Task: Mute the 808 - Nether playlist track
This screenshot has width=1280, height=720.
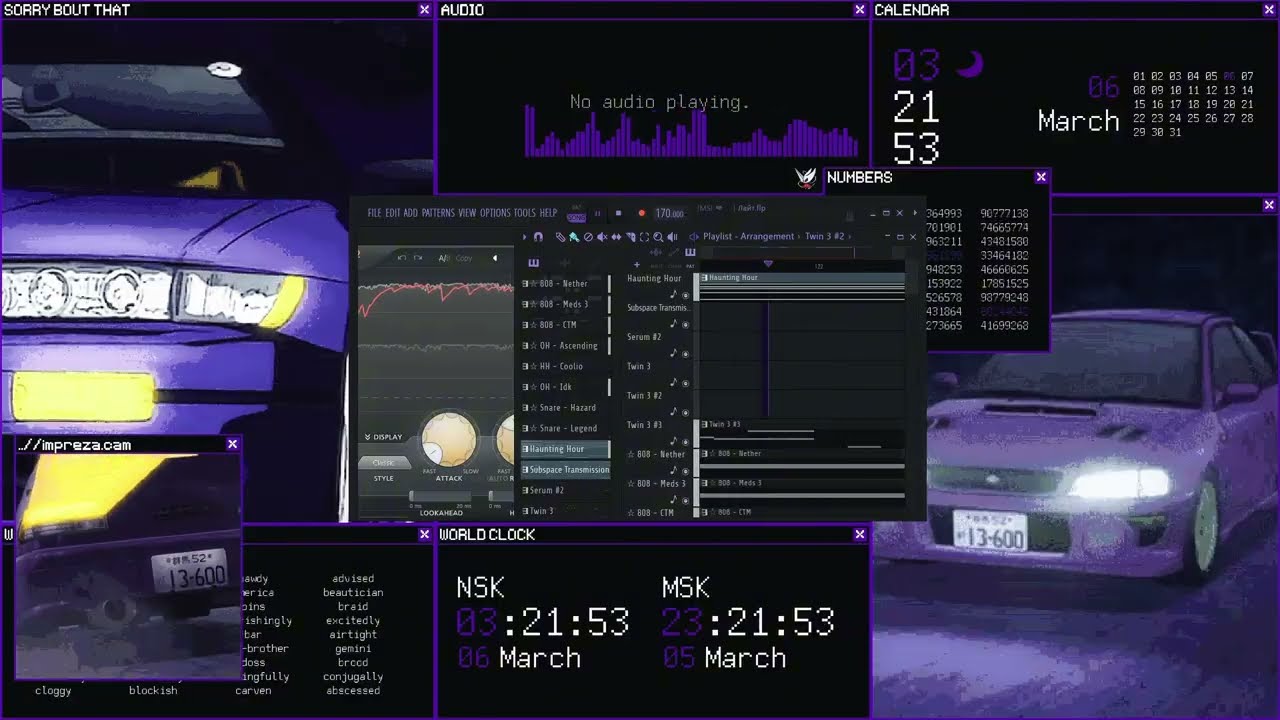Action: click(685, 470)
